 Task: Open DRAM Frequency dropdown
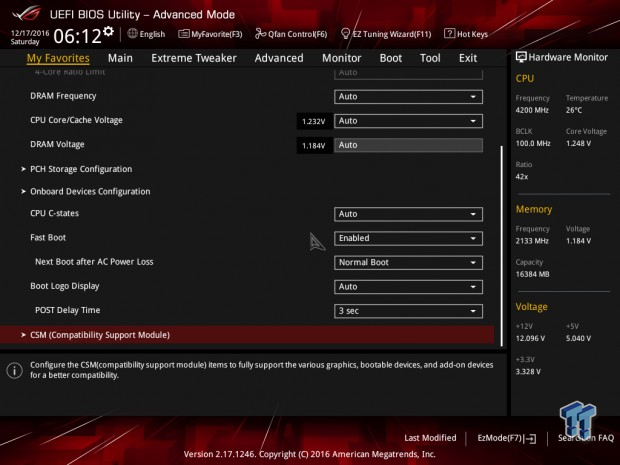click(x=408, y=96)
